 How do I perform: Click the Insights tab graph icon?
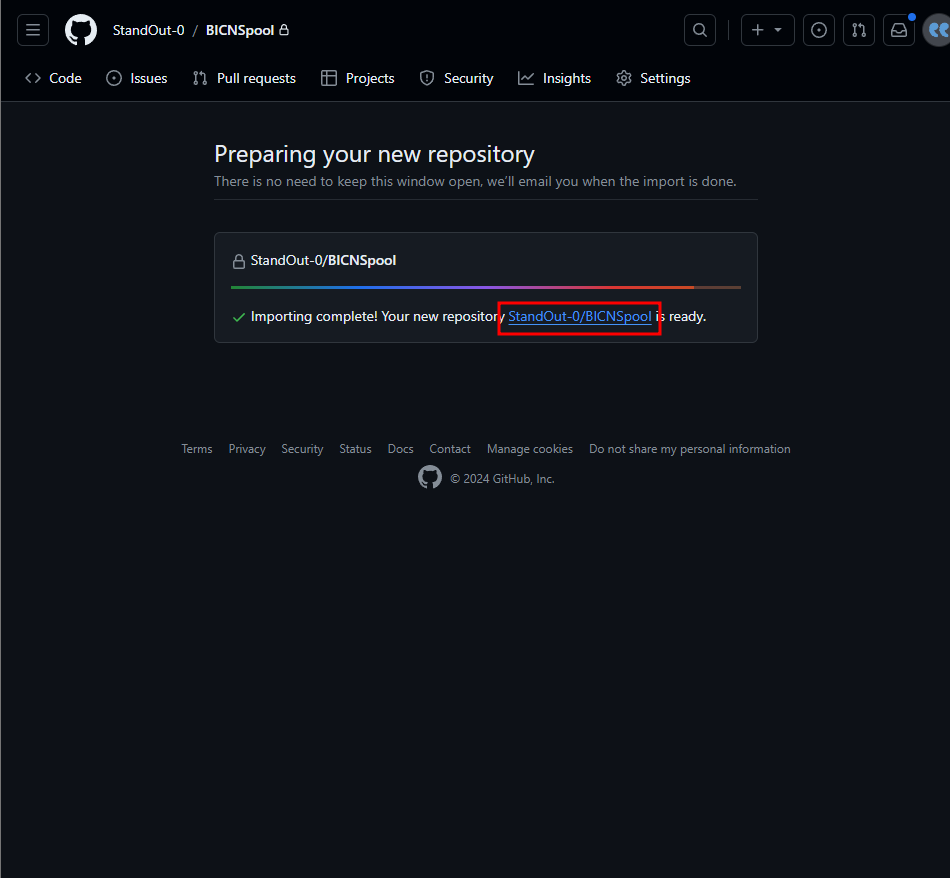click(x=526, y=78)
